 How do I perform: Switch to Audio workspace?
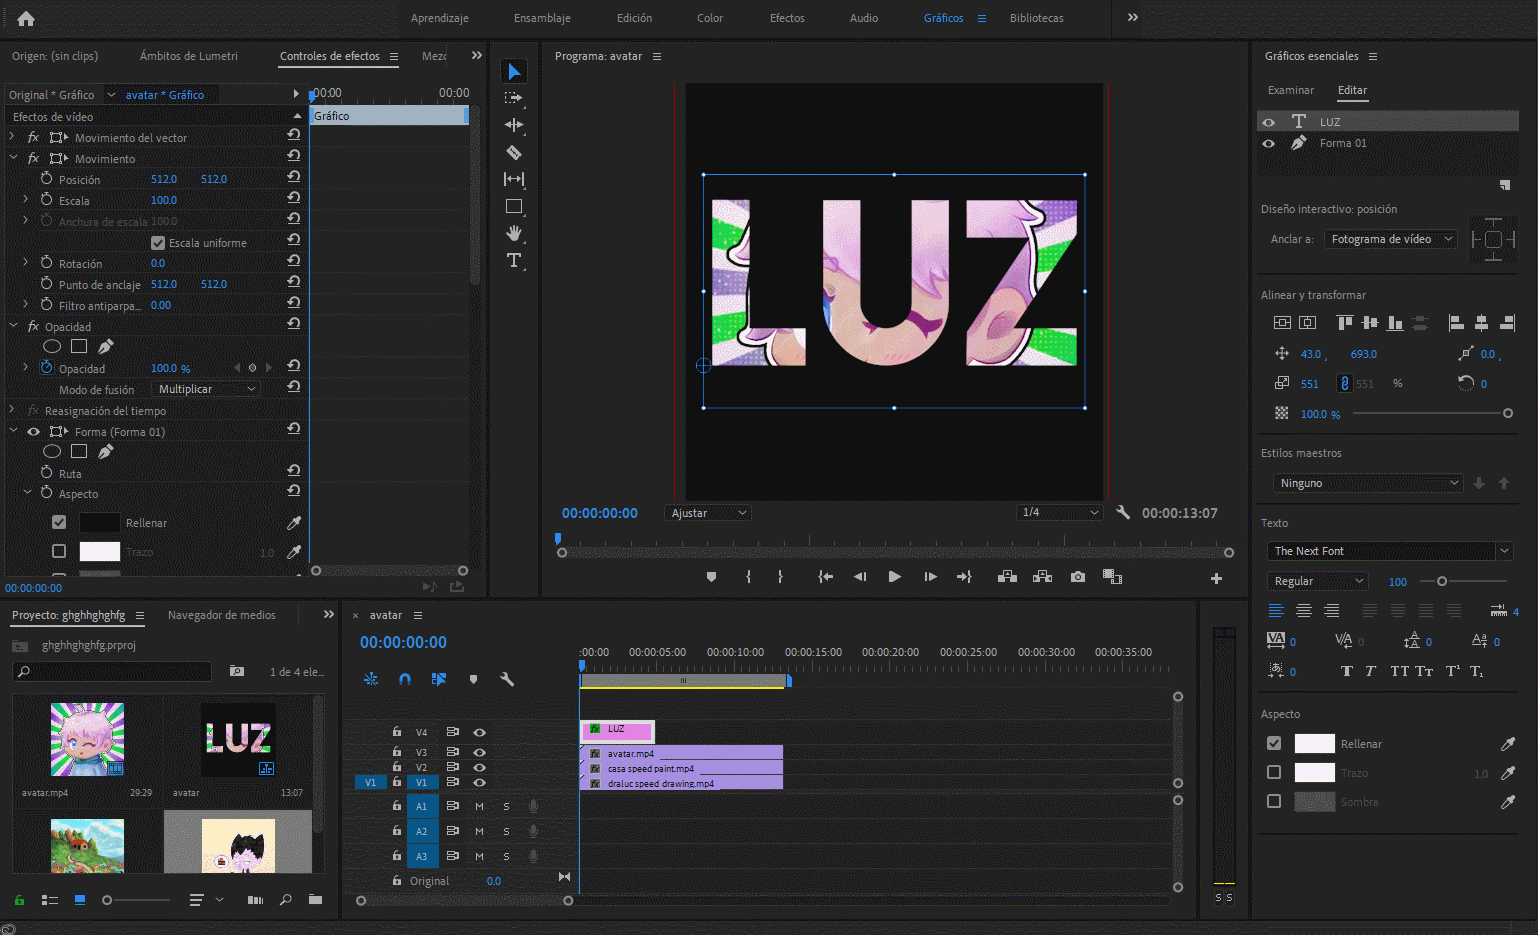[x=864, y=18]
